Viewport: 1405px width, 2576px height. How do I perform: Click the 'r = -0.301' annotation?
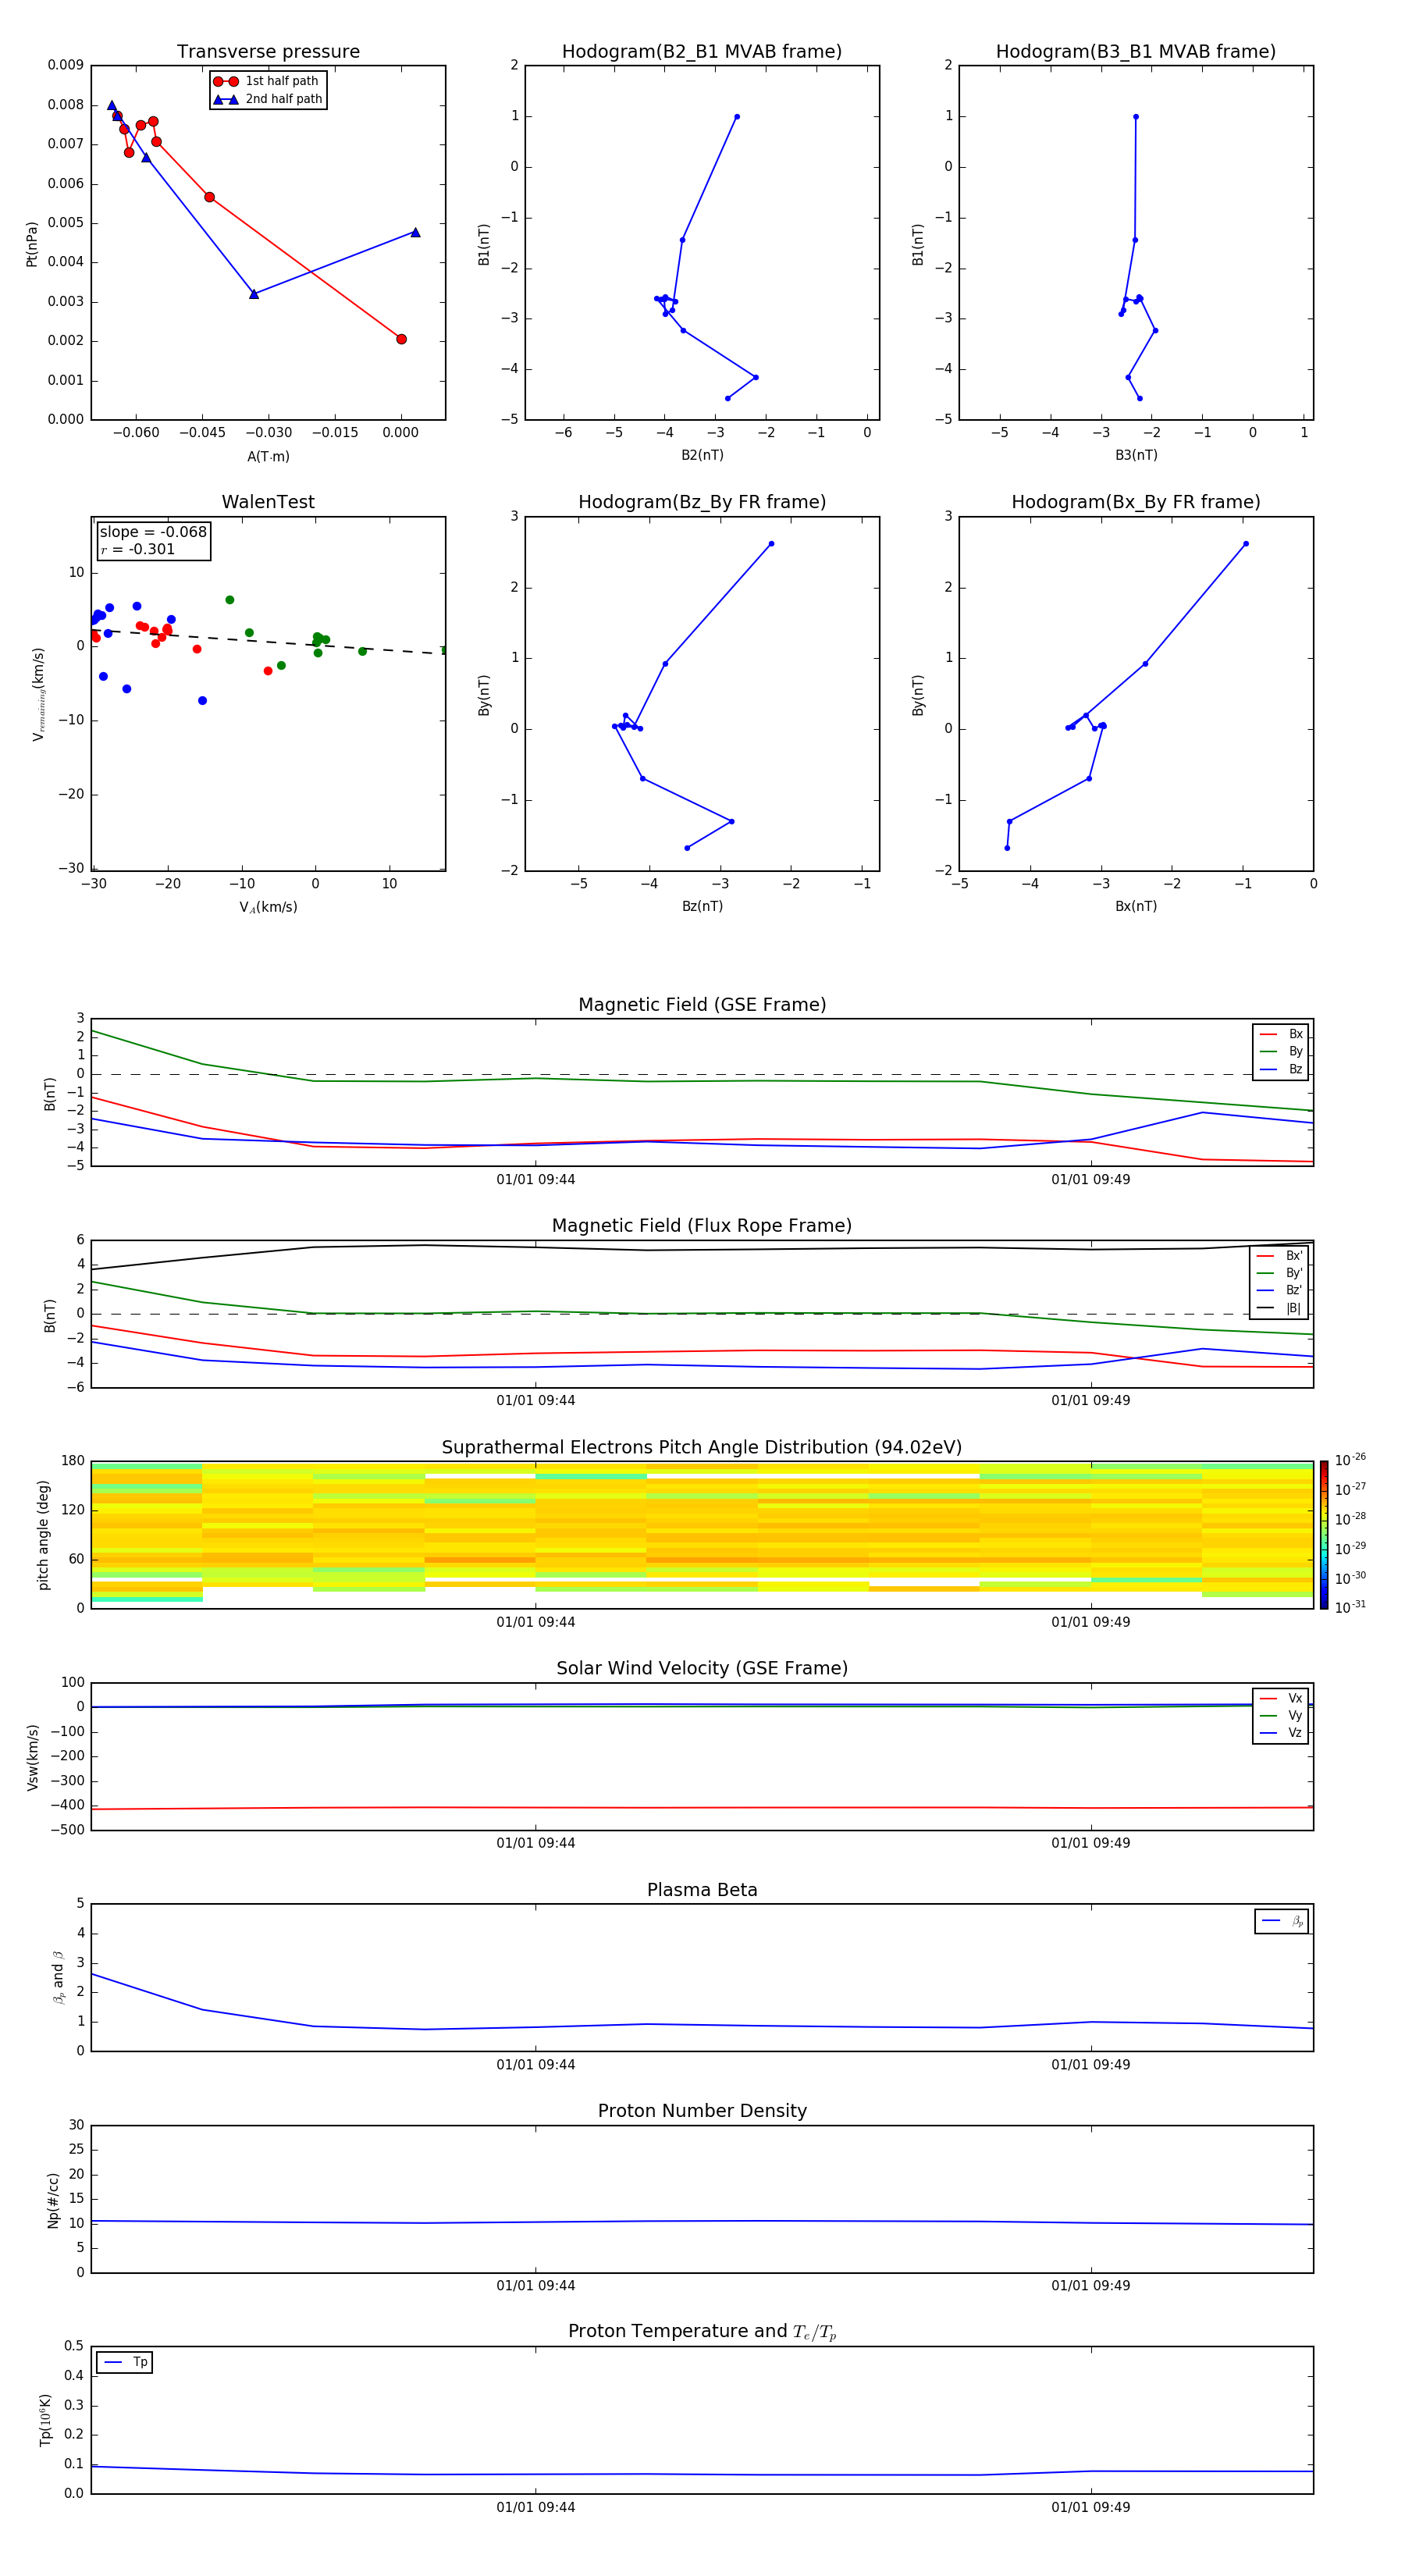tap(138, 549)
